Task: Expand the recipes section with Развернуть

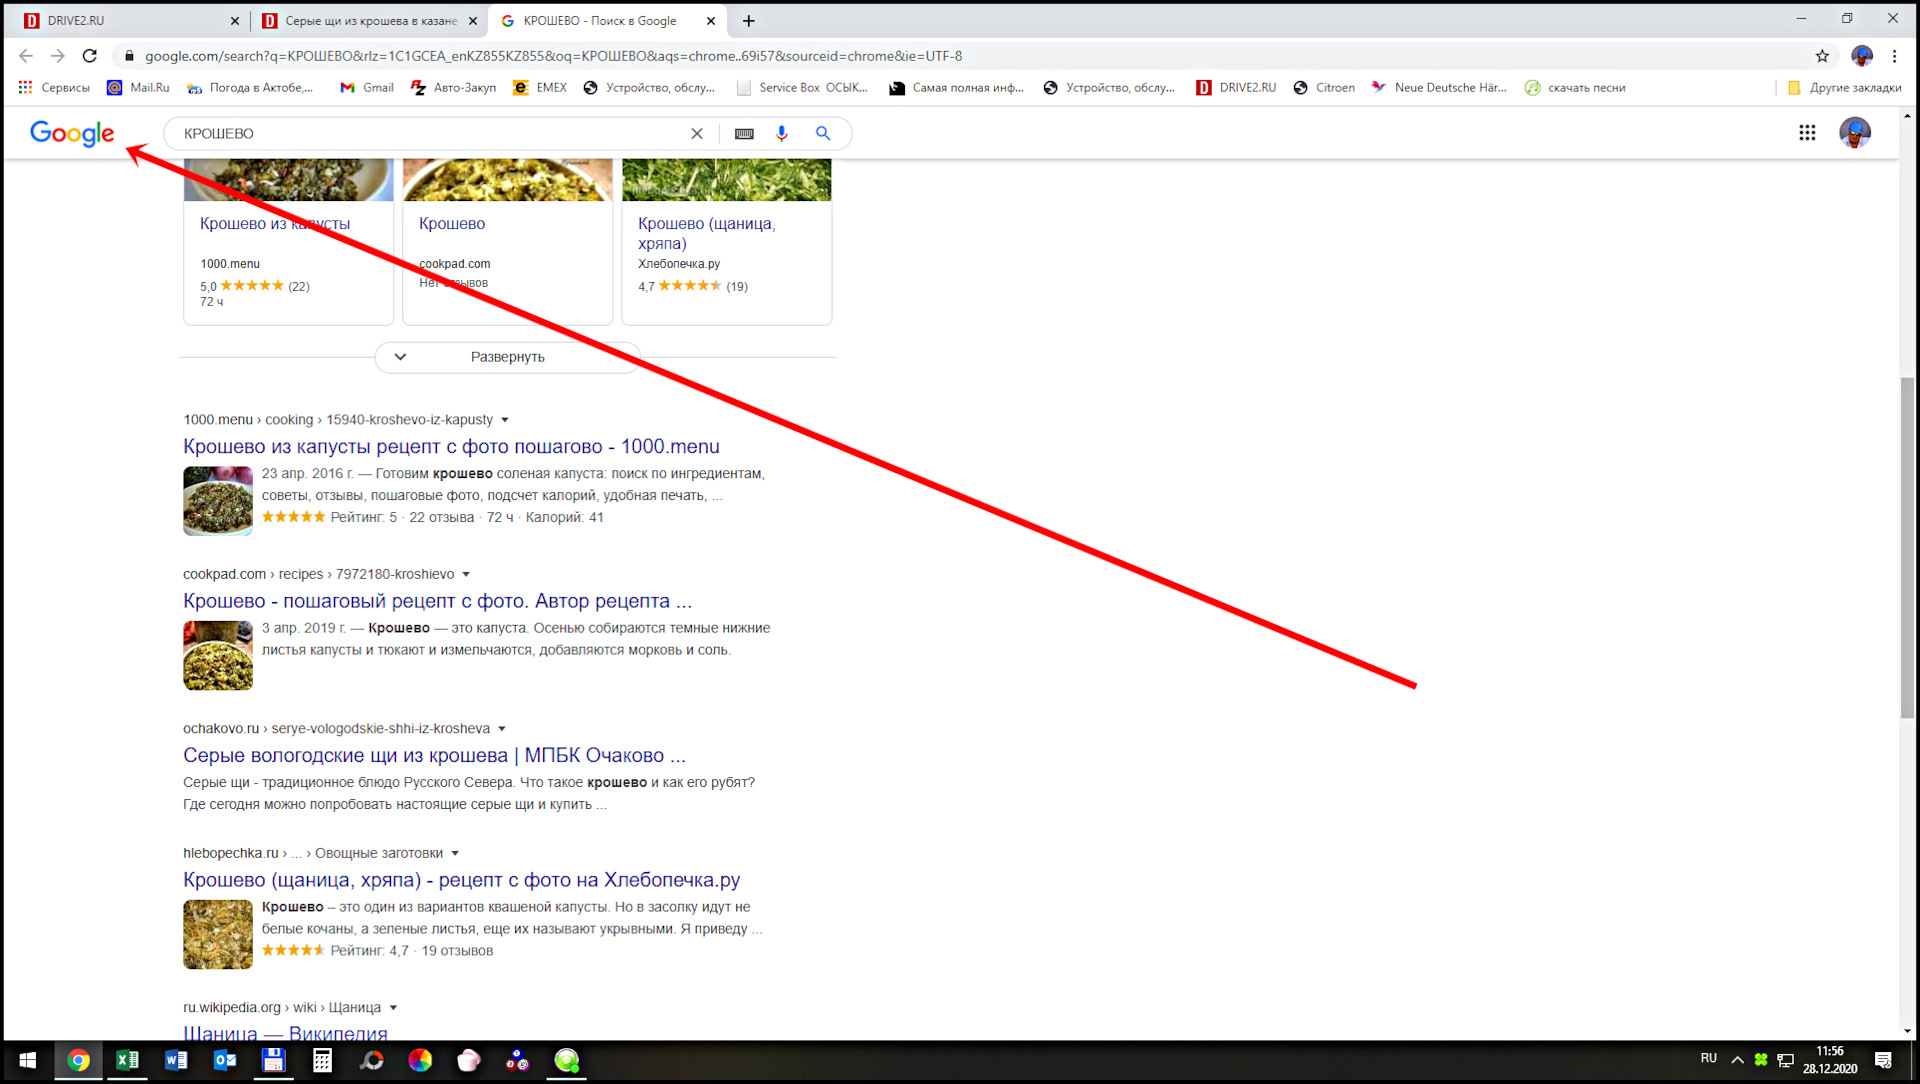Action: tap(507, 357)
